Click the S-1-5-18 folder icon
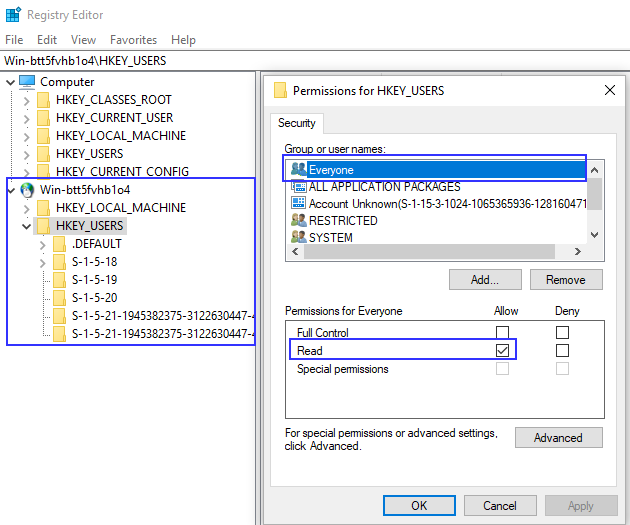Viewport: 630px width, 525px height. (x=59, y=262)
